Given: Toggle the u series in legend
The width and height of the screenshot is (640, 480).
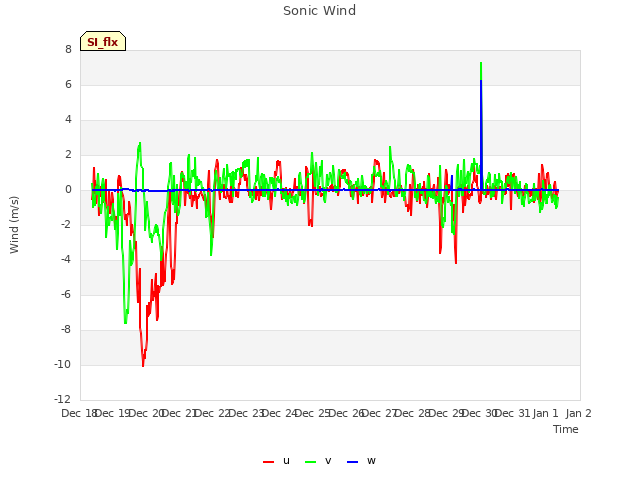Looking at the screenshot, I should pyautogui.click(x=276, y=461).
